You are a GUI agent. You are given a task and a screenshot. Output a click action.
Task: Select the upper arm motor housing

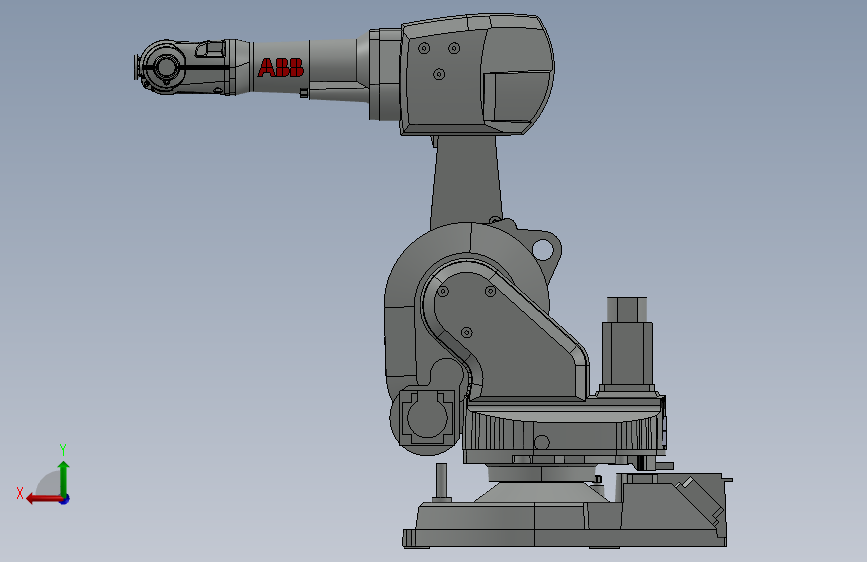click(477, 74)
